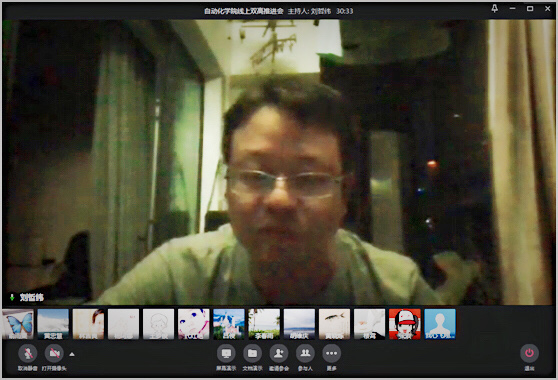Unmute the microphone (取消静音)

(28, 353)
